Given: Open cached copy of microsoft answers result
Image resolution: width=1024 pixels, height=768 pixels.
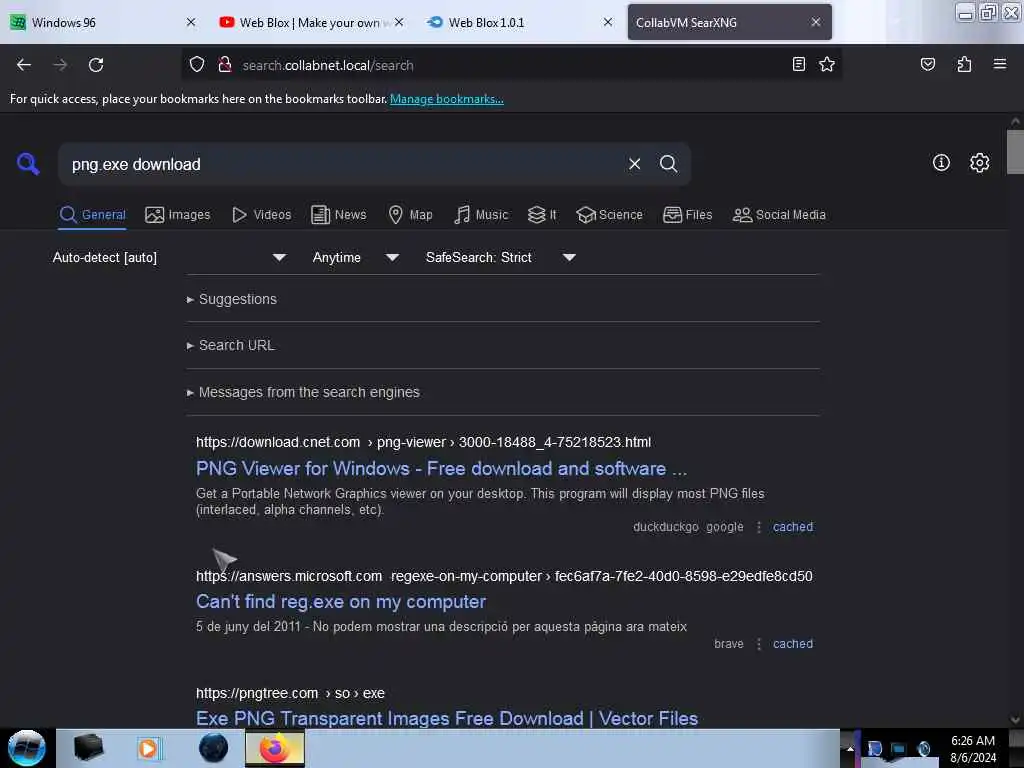Looking at the screenshot, I should pos(793,644).
